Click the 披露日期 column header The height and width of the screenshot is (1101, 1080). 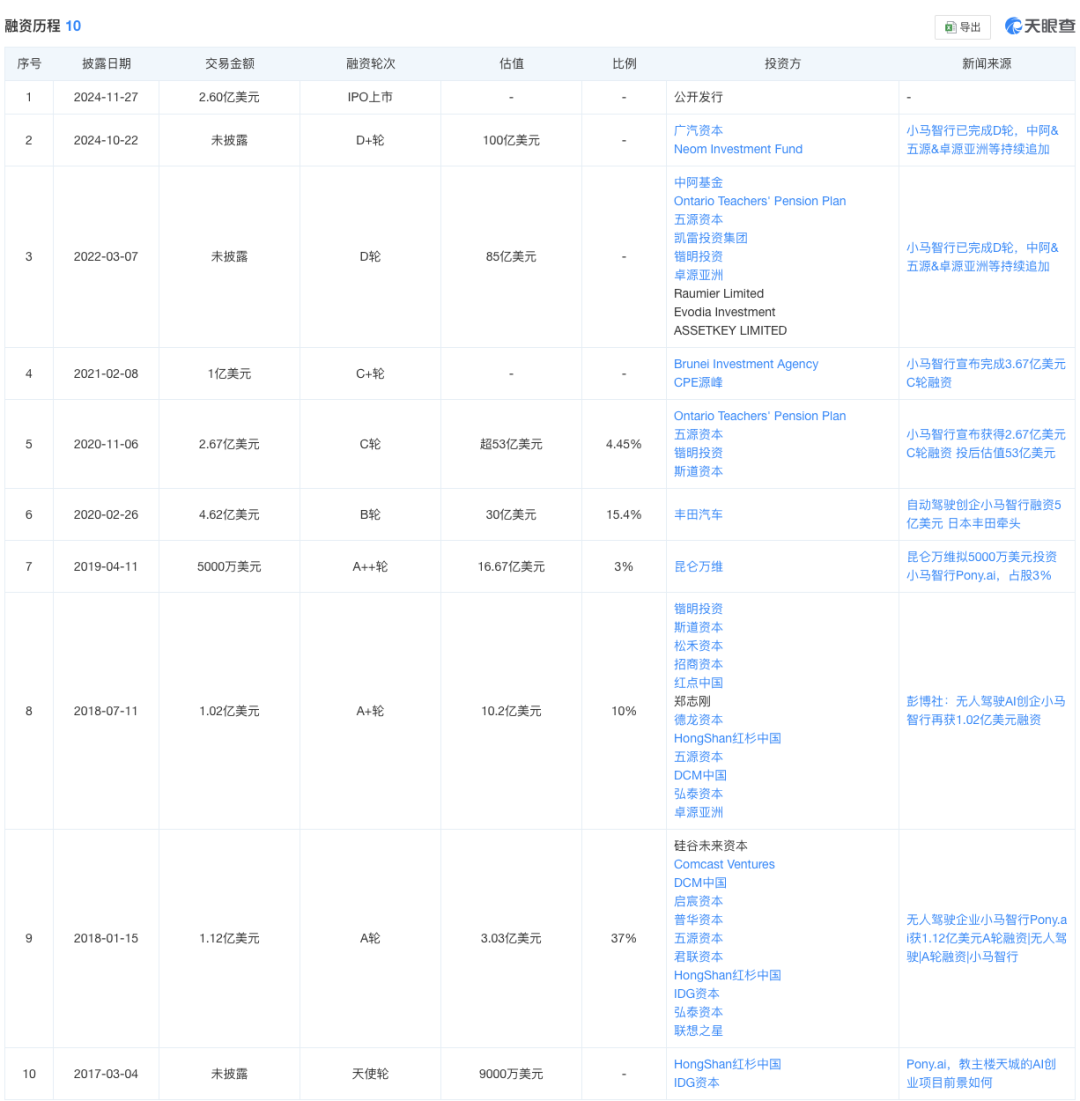[x=106, y=64]
